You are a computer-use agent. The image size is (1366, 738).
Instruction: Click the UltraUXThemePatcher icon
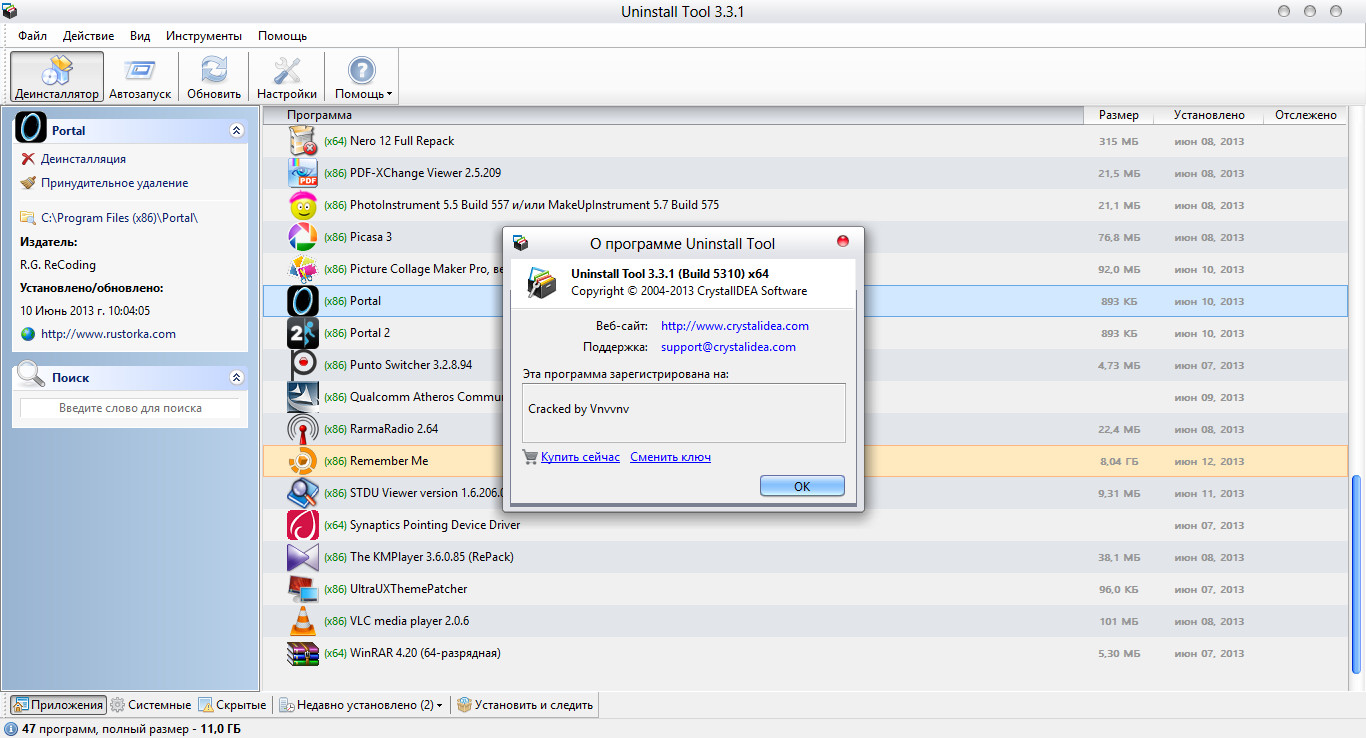pyautogui.click(x=303, y=589)
